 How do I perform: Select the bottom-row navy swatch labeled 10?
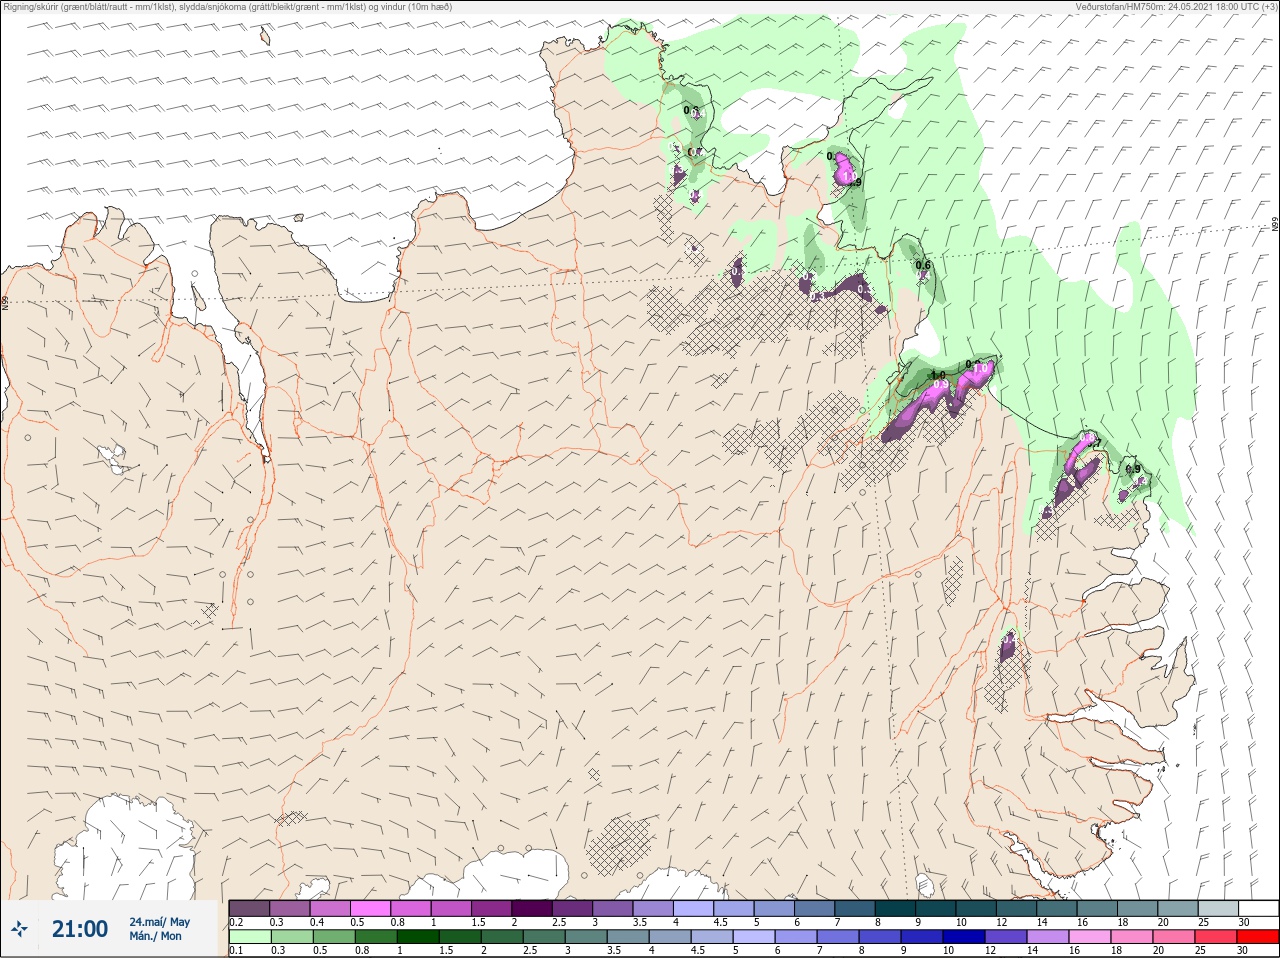click(x=963, y=937)
